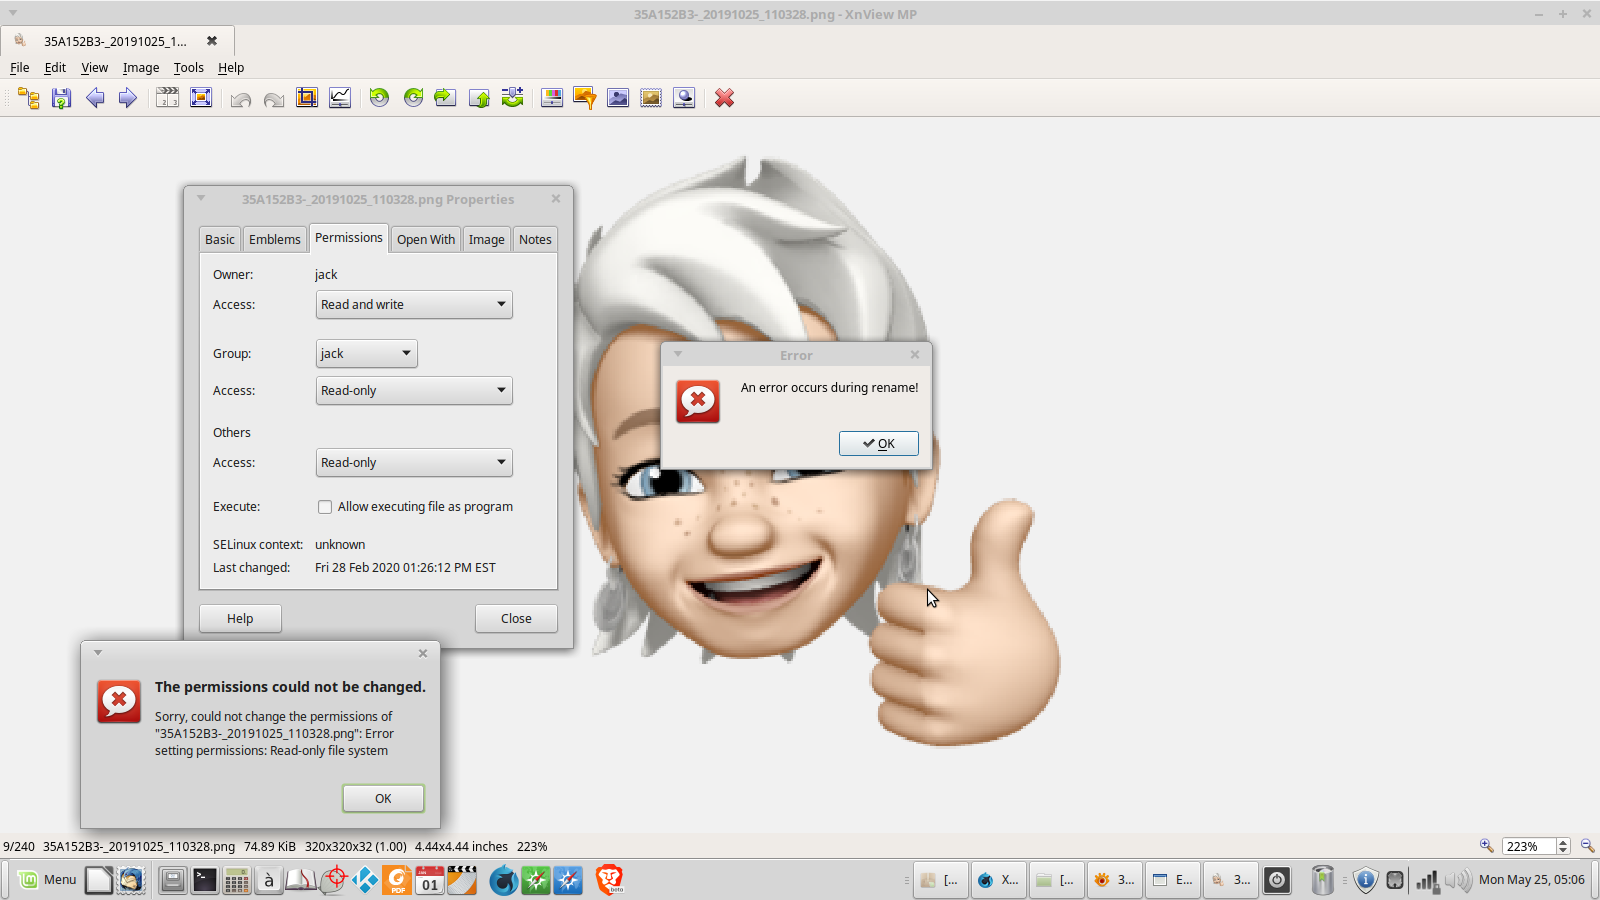
Task: Open the Group dropdown showing 'jack'
Action: [x=366, y=354]
